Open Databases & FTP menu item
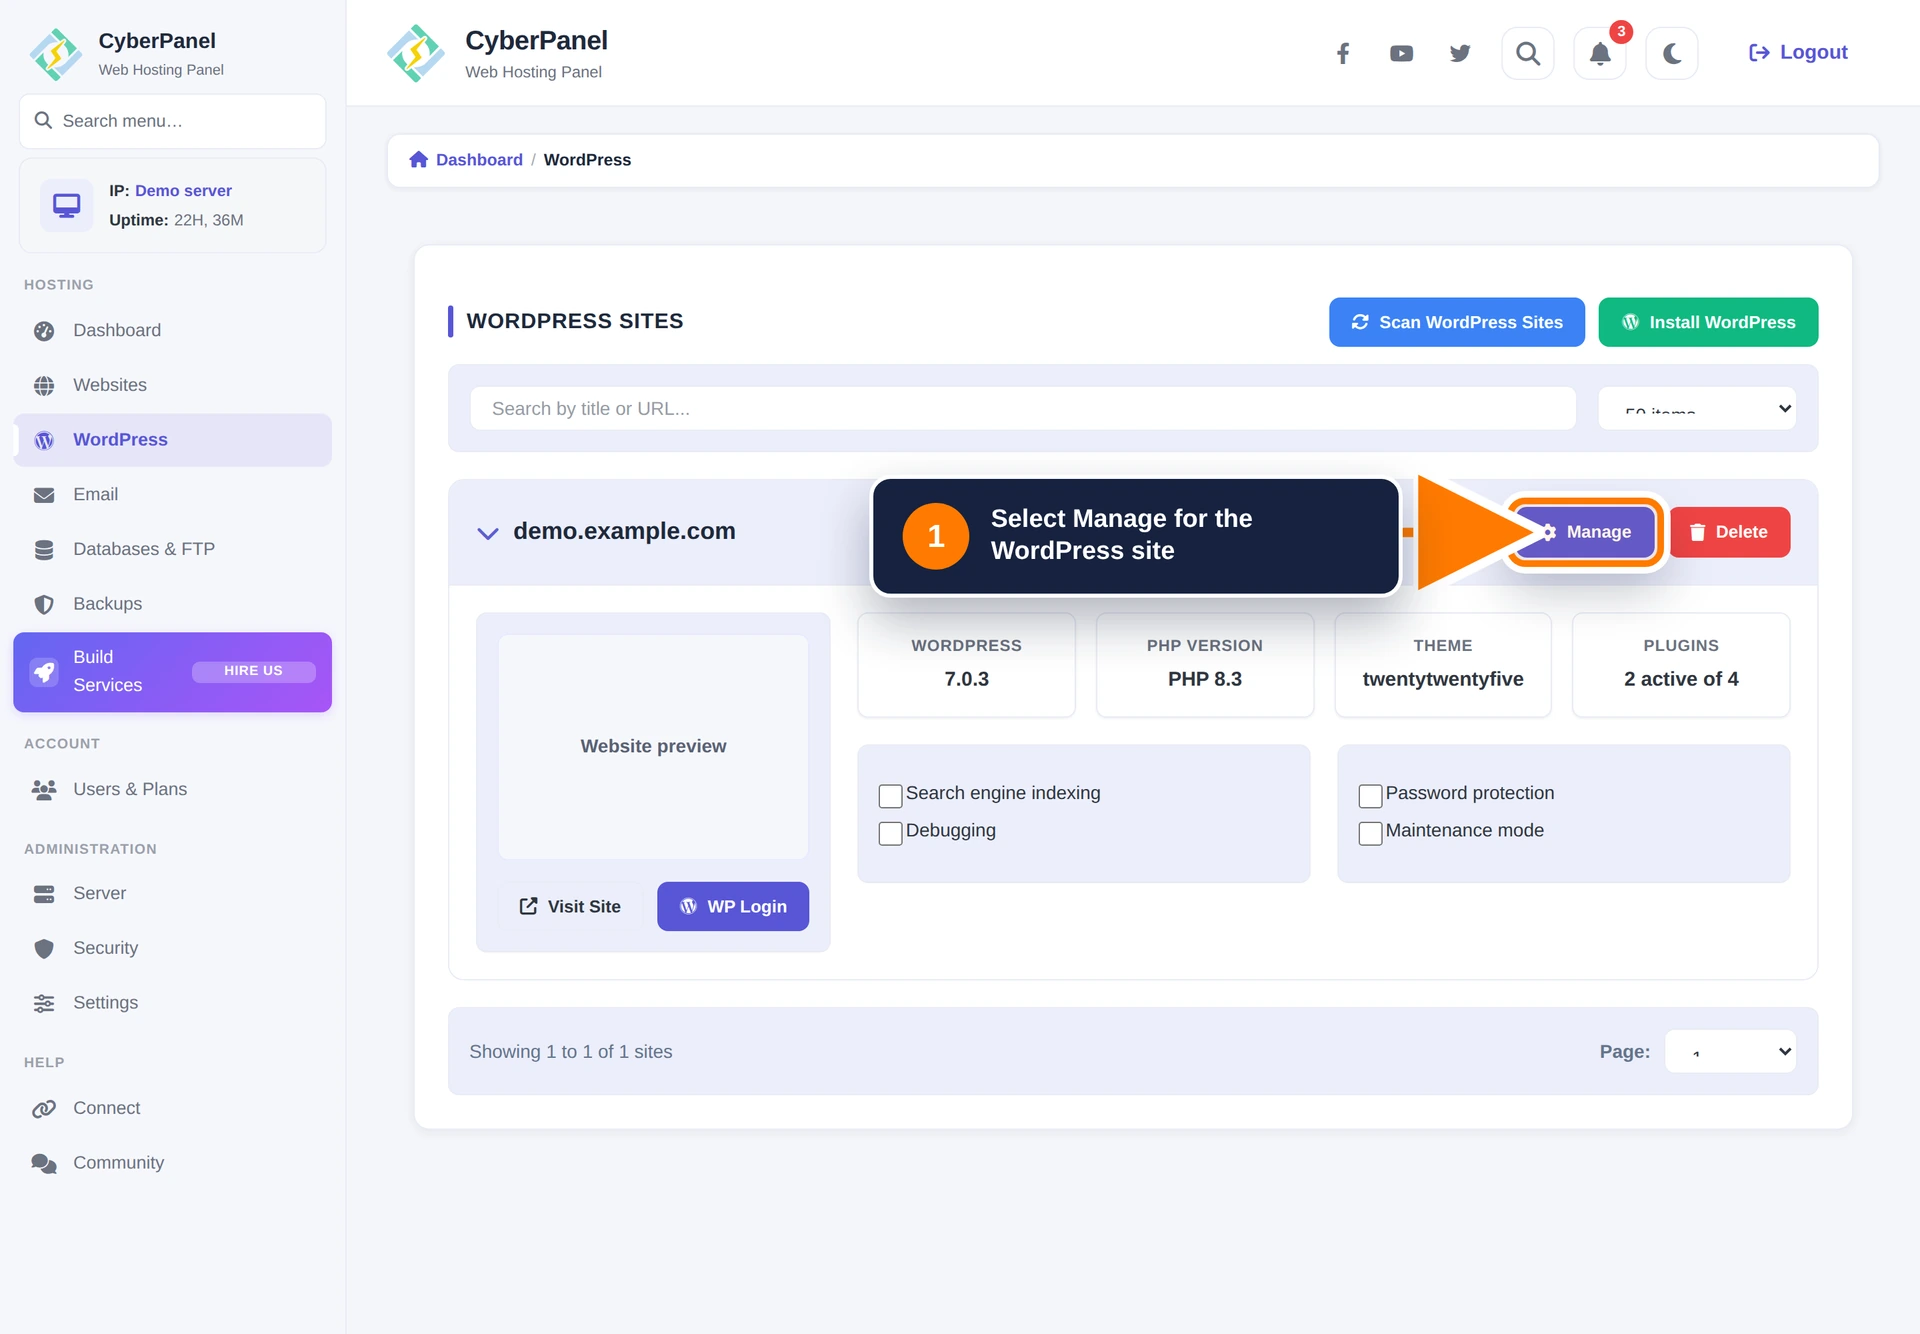This screenshot has height=1334, width=1920. (x=172, y=549)
